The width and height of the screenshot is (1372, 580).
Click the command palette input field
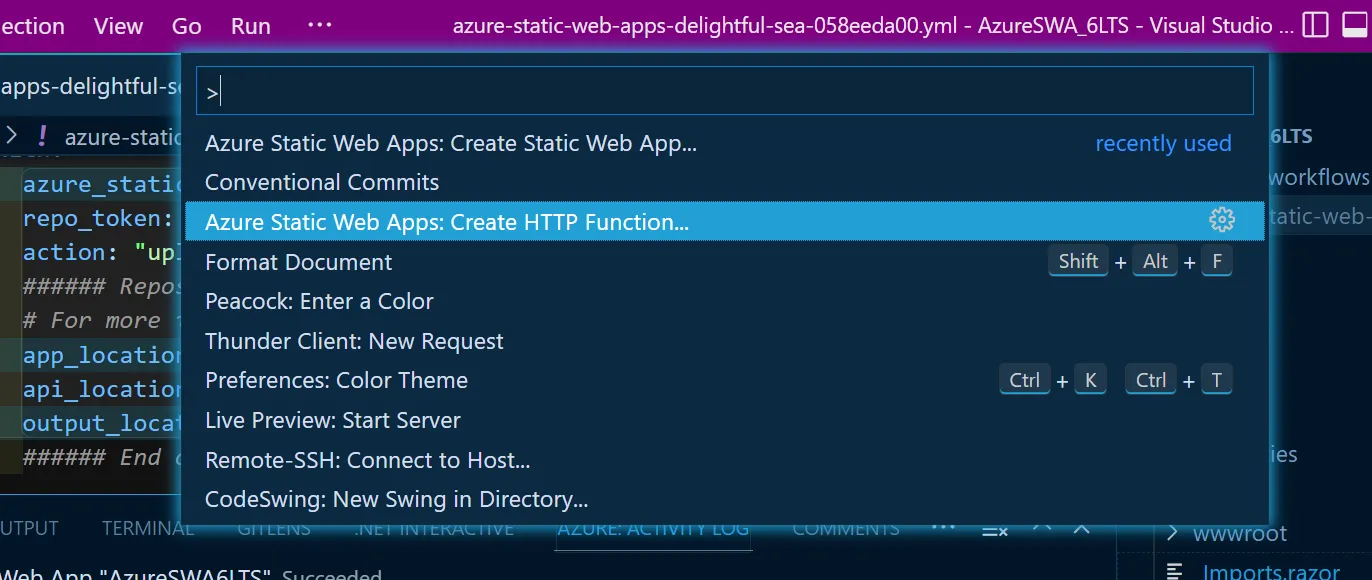[x=724, y=93]
